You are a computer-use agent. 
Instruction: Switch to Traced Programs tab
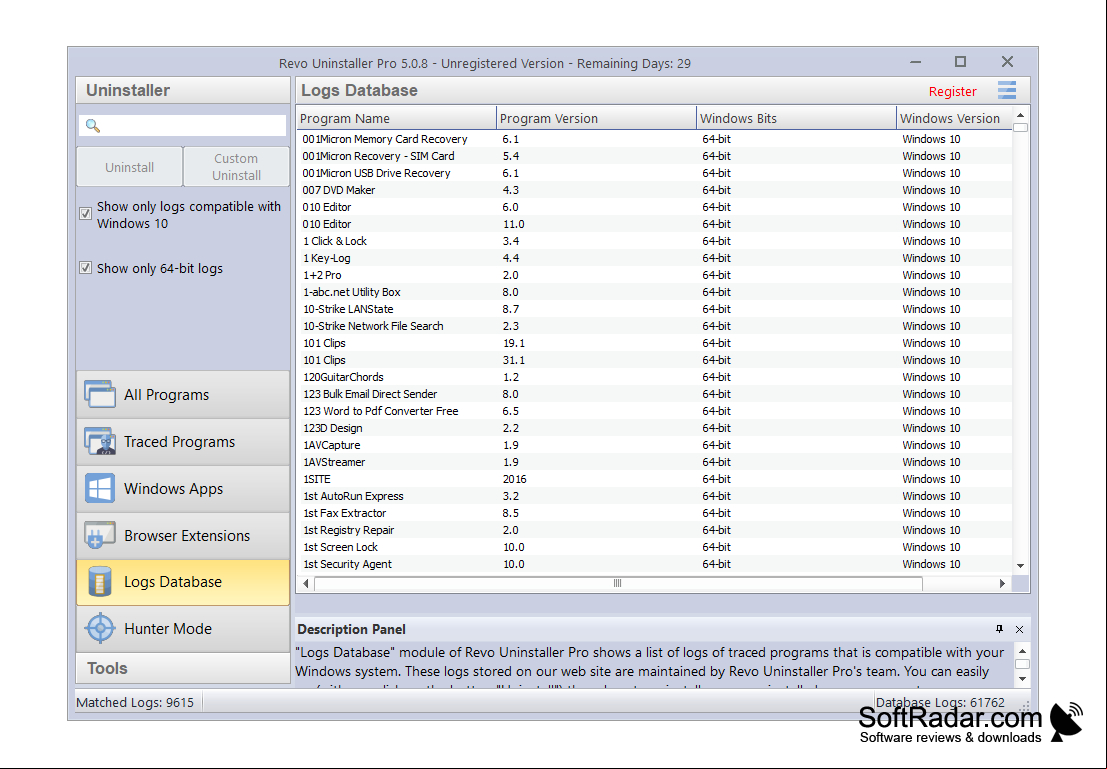pyautogui.click(x=183, y=441)
